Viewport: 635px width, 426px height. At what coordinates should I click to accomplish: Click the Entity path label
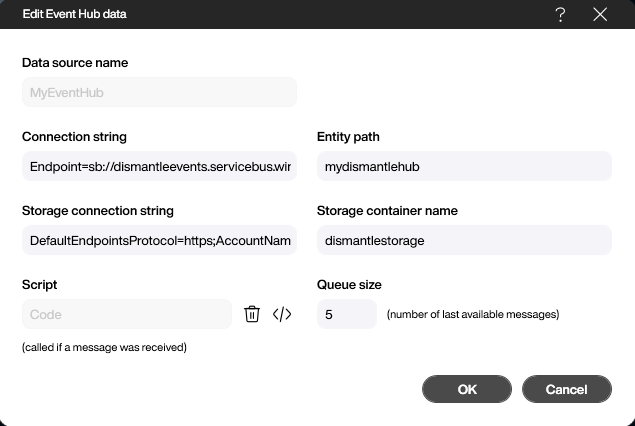click(x=348, y=137)
